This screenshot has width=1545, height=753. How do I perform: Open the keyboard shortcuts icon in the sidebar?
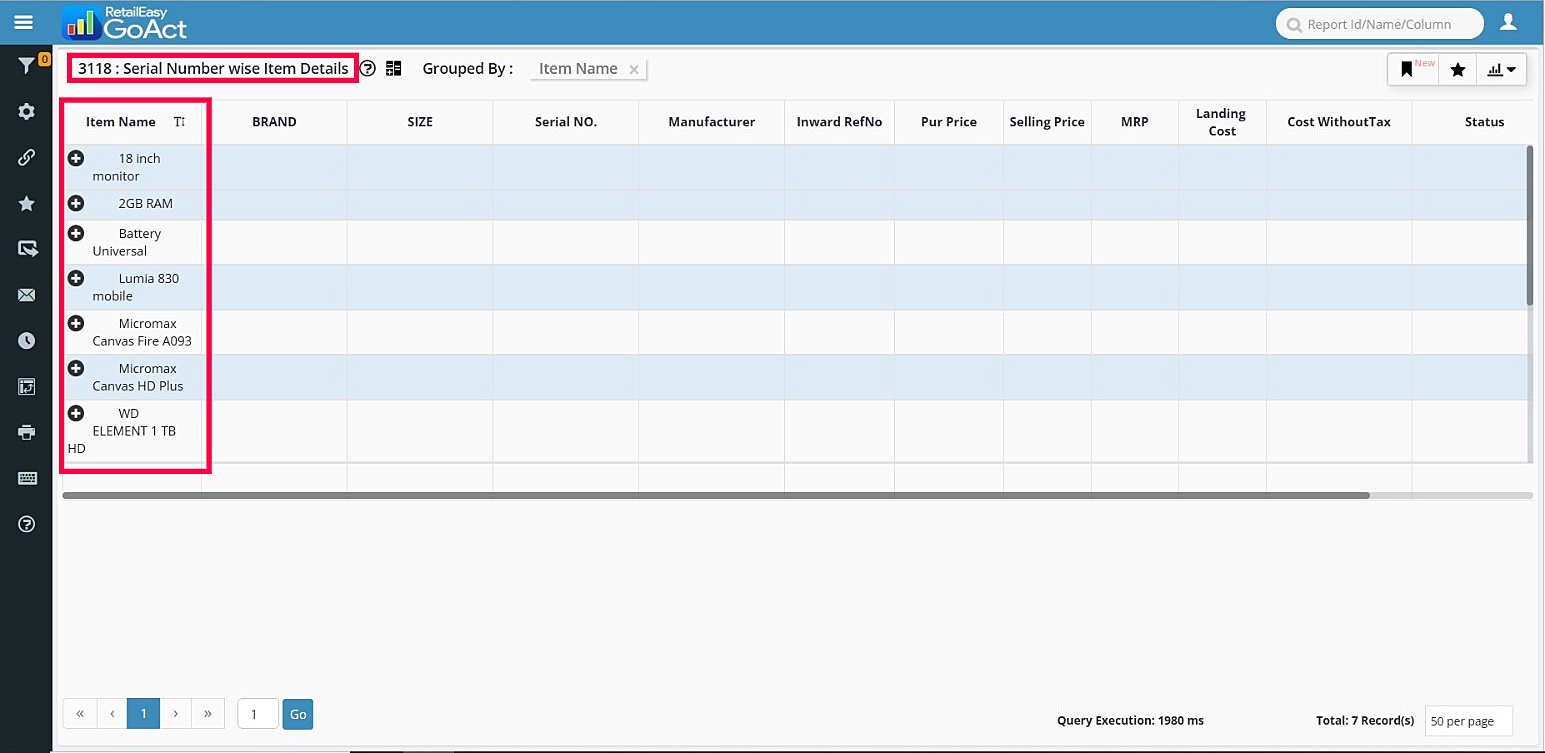27,478
